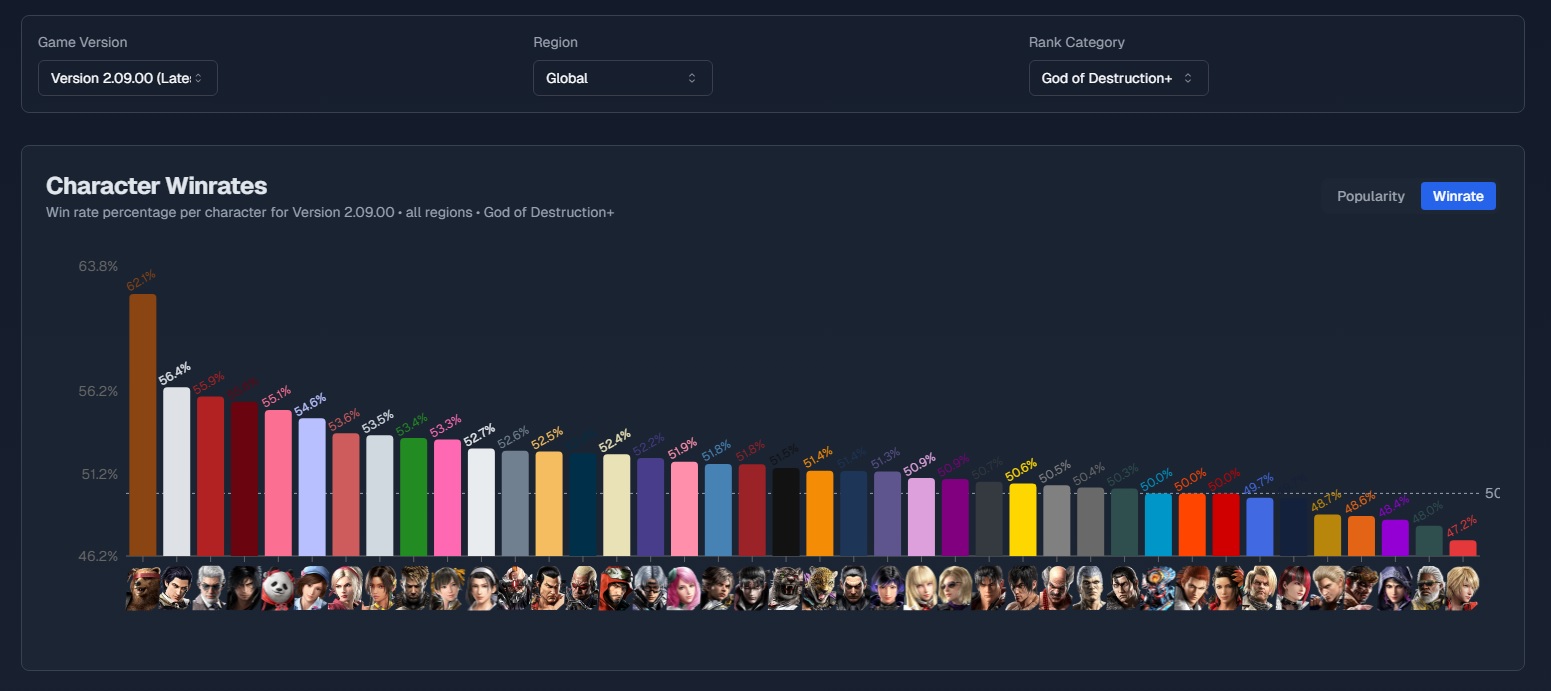
Task: Click the short red 47.2% bar
Action: coord(1463,548)
